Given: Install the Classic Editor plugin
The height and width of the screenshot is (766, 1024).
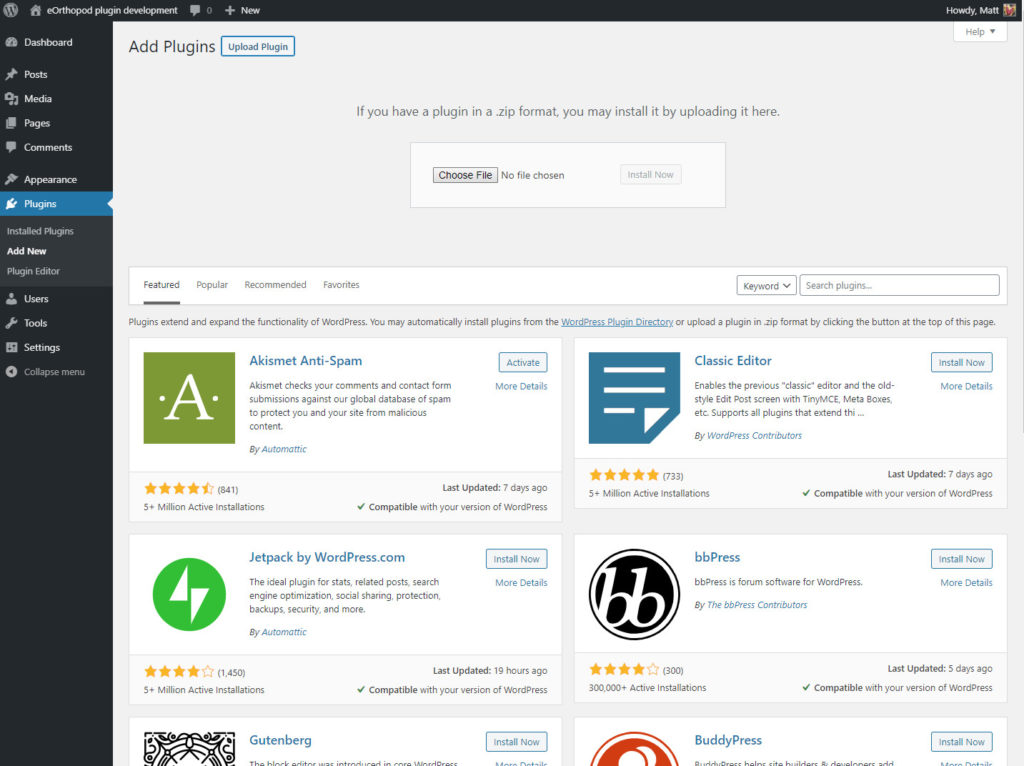Looking at the screenshot, I should 961,362.
